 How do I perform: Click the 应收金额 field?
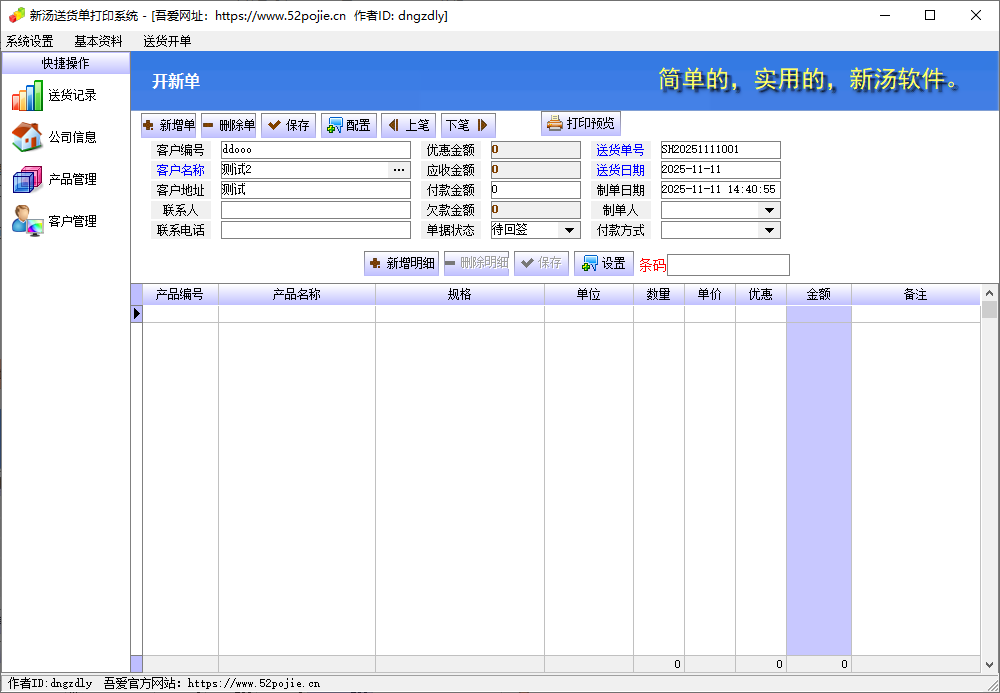pyautogui.click(x=536, y=170)
